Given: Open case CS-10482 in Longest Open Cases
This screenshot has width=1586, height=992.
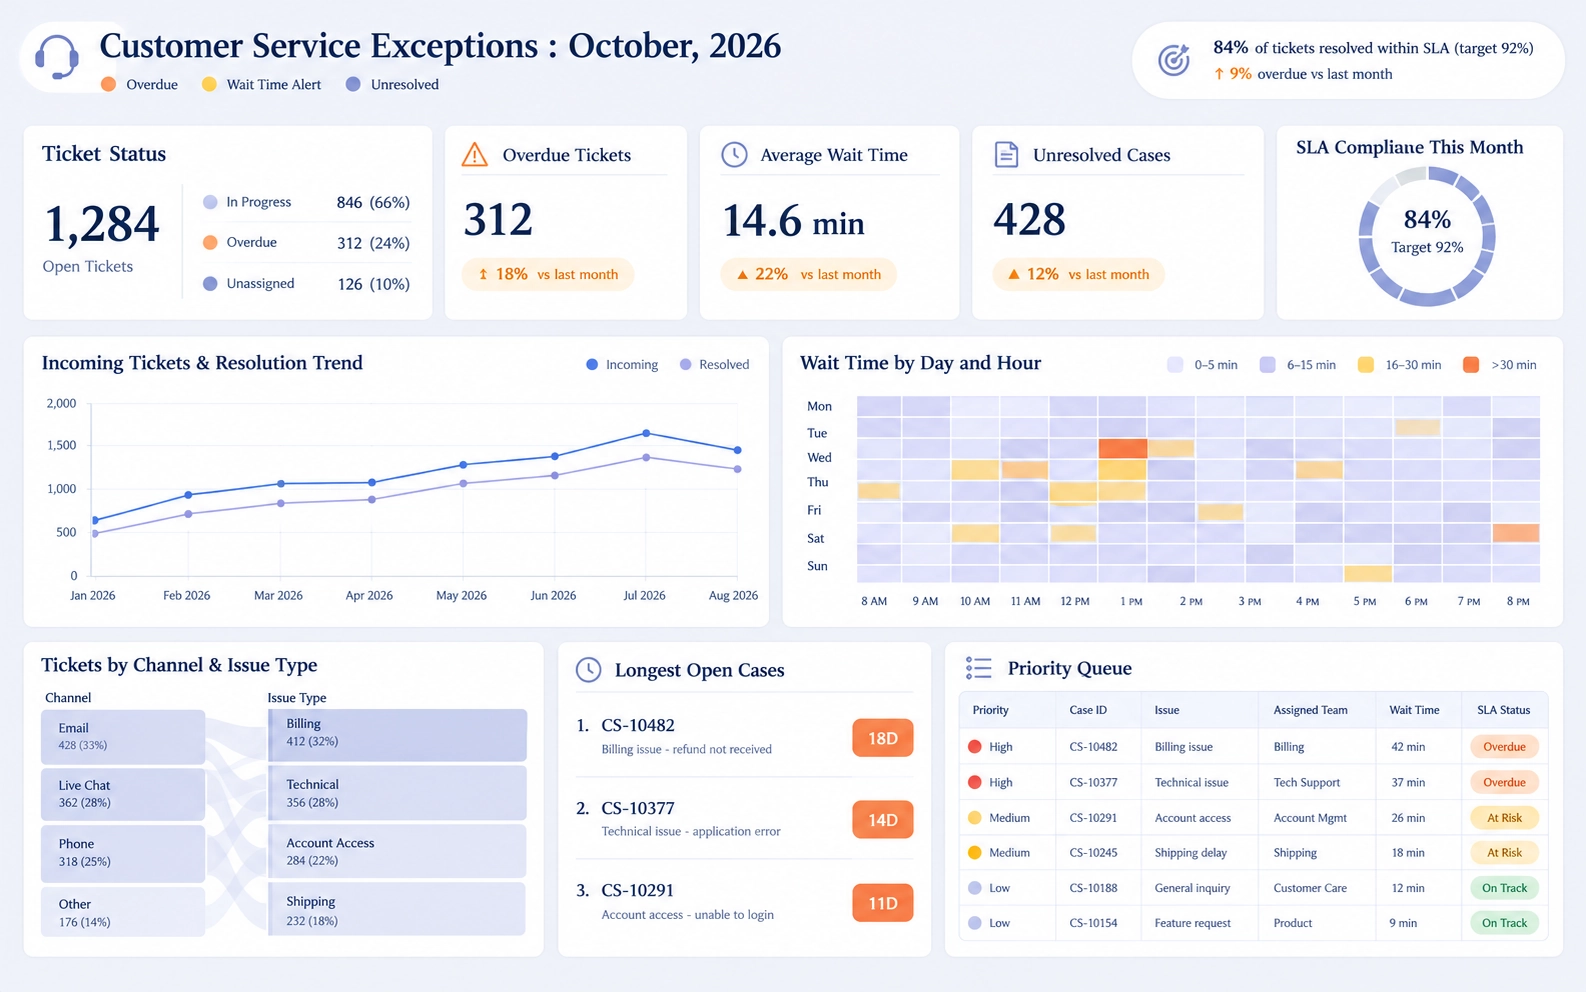Looking at the screenshot, I should coord(638,725).
